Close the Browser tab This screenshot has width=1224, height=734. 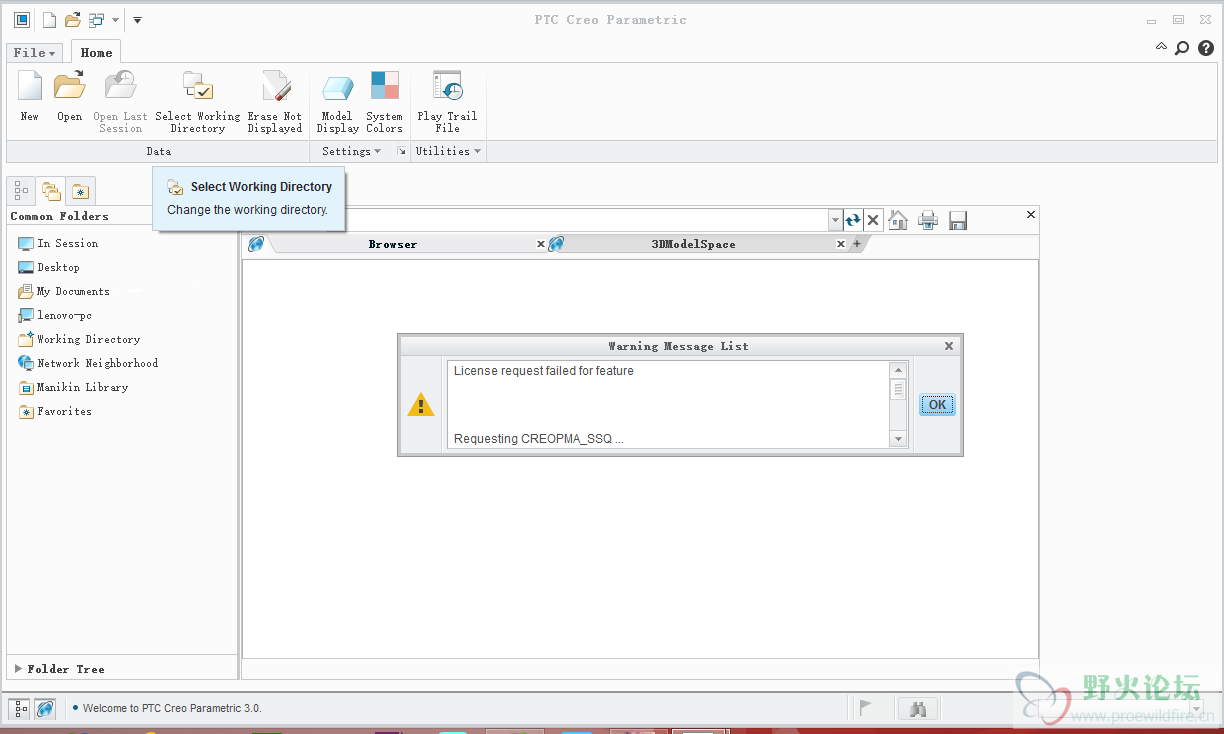(x=541, y=244)
